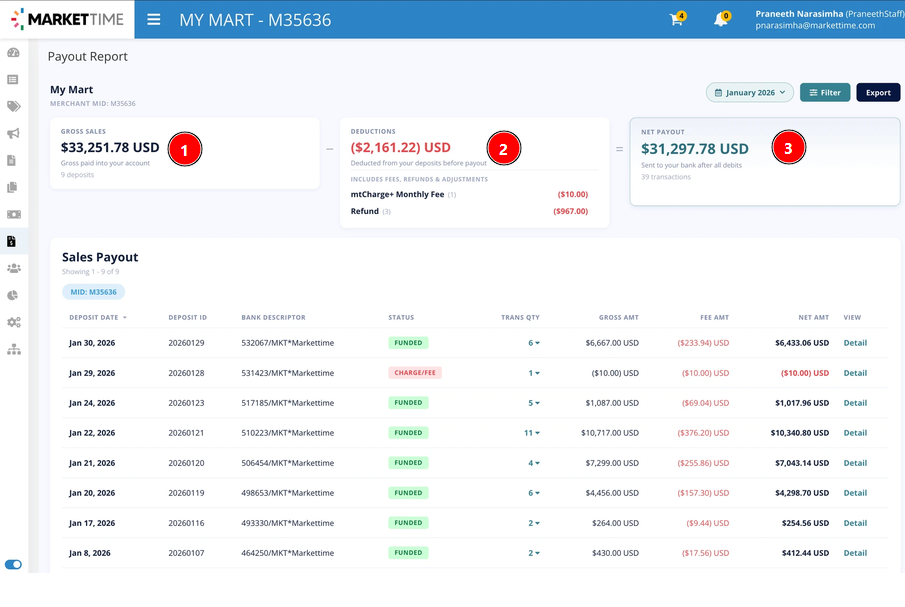Open the shopping cart icon

click(x=676, y=19)
